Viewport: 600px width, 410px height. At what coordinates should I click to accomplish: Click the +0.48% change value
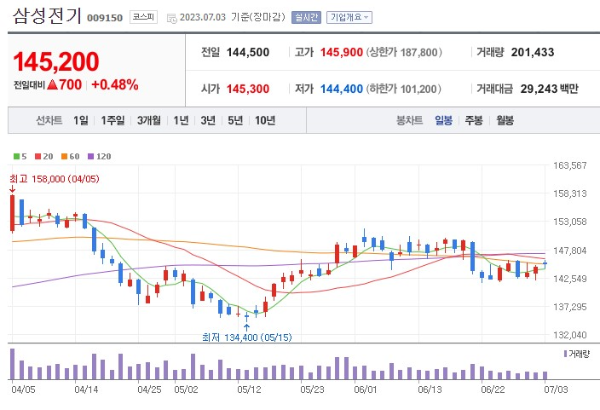115,85
